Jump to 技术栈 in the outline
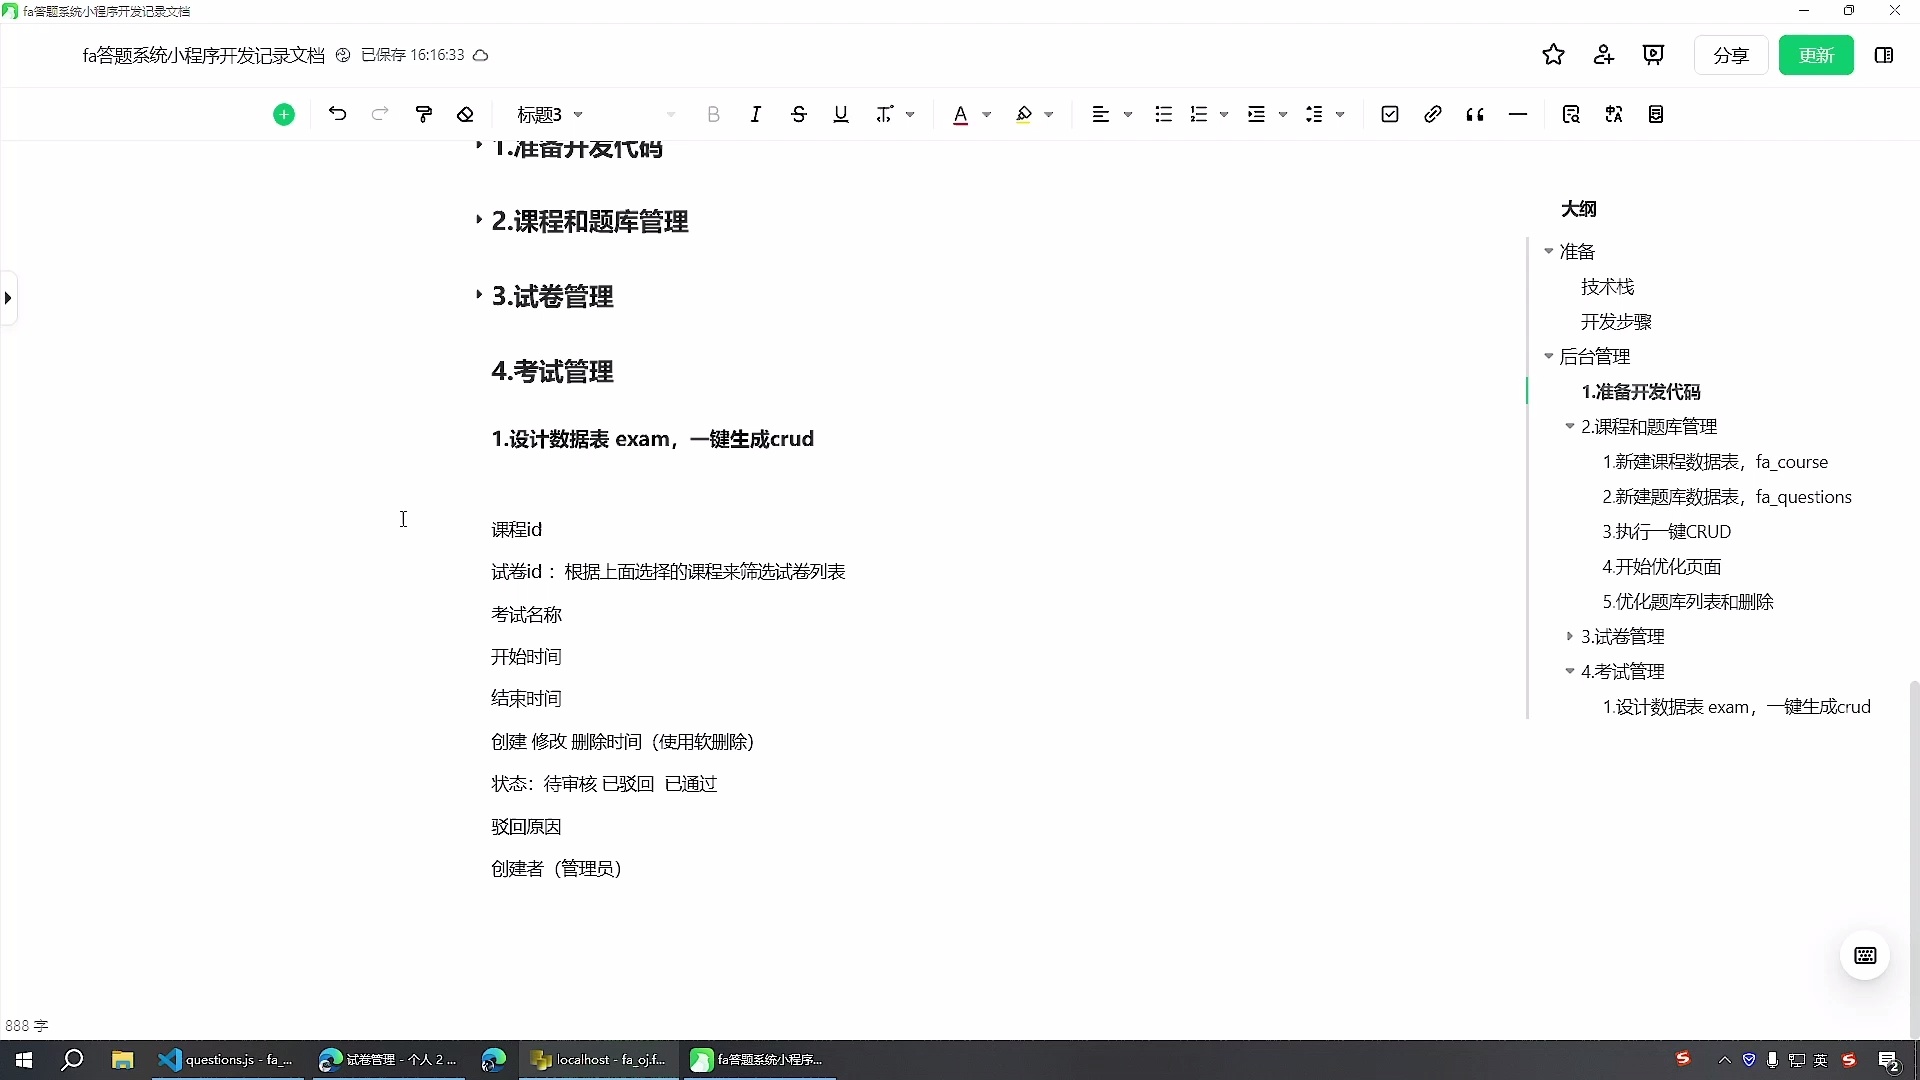Image resolution: width=1920 pixels, height=1080 pixels. coord(1607,287)
